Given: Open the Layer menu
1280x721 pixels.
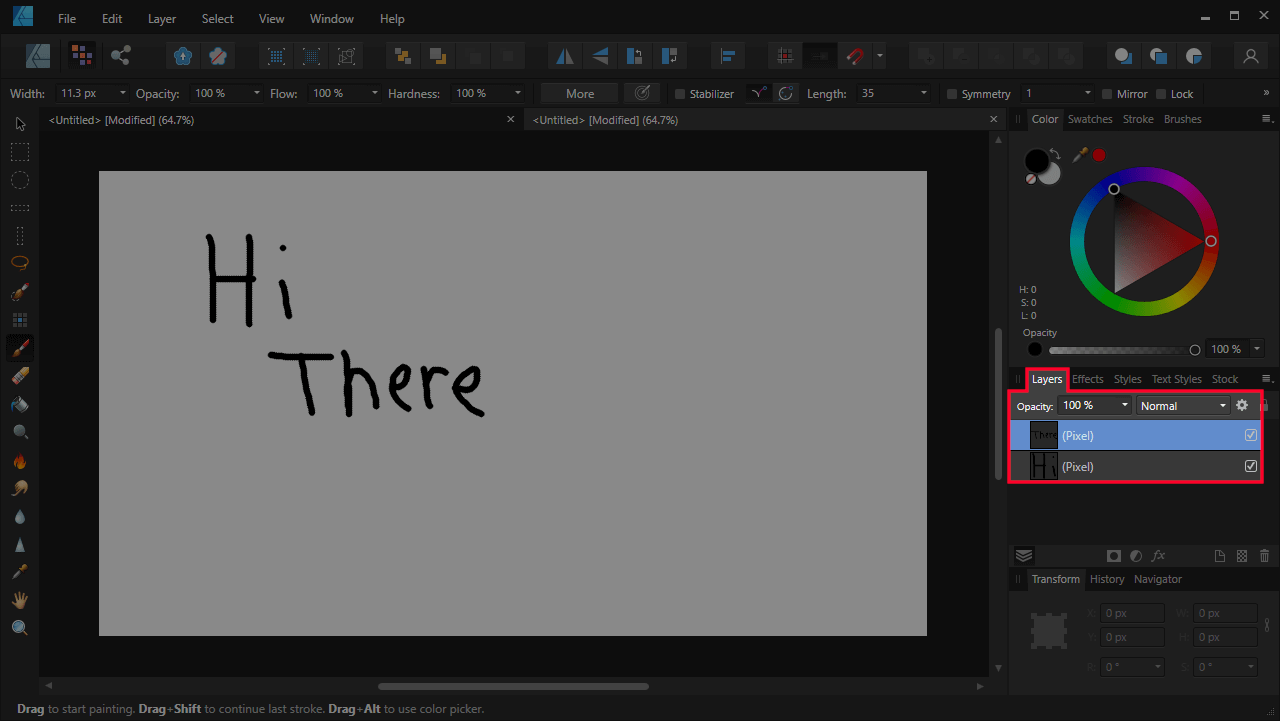Looking at the screenshot, I should [x=161, y=18].
